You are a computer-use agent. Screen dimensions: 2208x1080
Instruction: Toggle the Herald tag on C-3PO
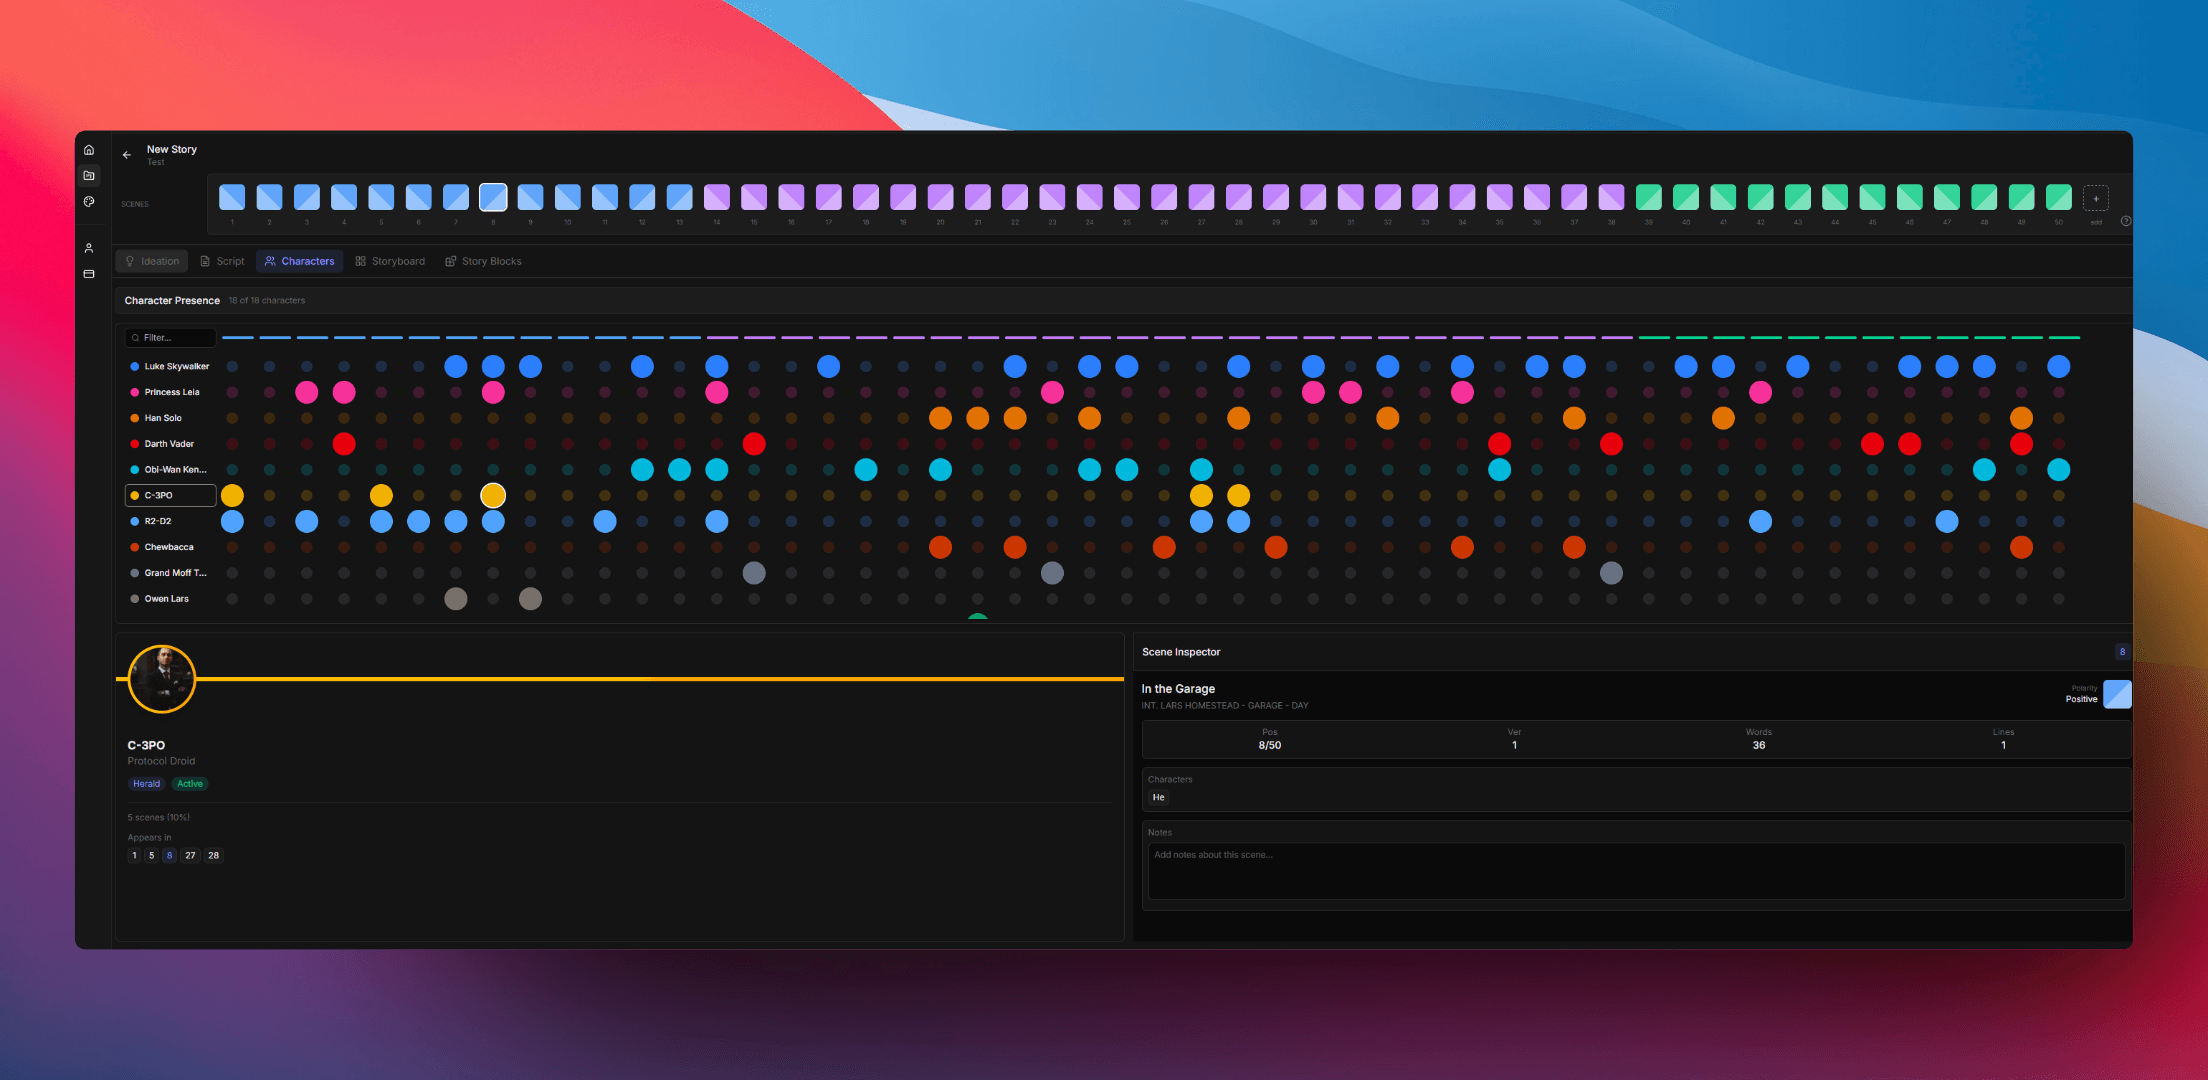[x=146, y=783]
